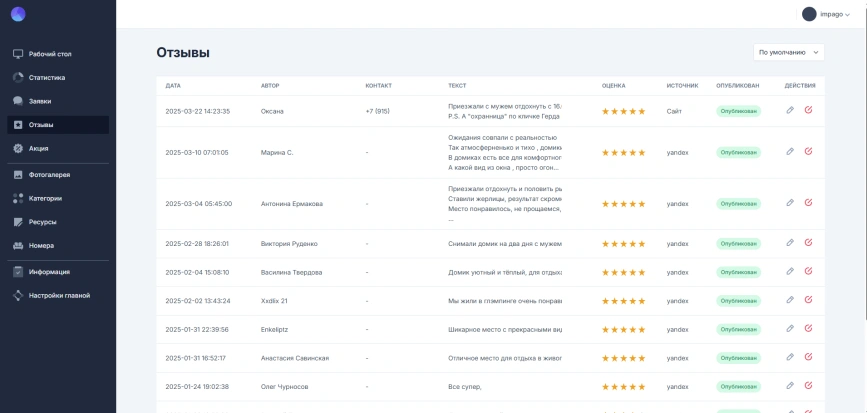Click date 2025-03-22 14:23:35

point(197,111)
